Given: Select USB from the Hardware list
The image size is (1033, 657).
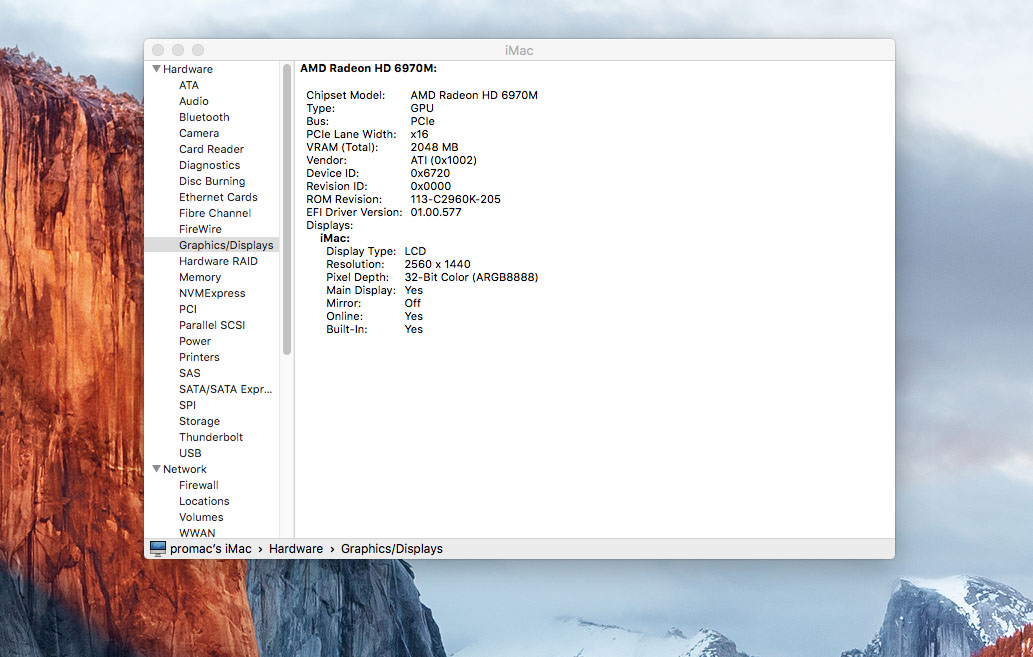Looking at the screenshot, I should [190, 453].
